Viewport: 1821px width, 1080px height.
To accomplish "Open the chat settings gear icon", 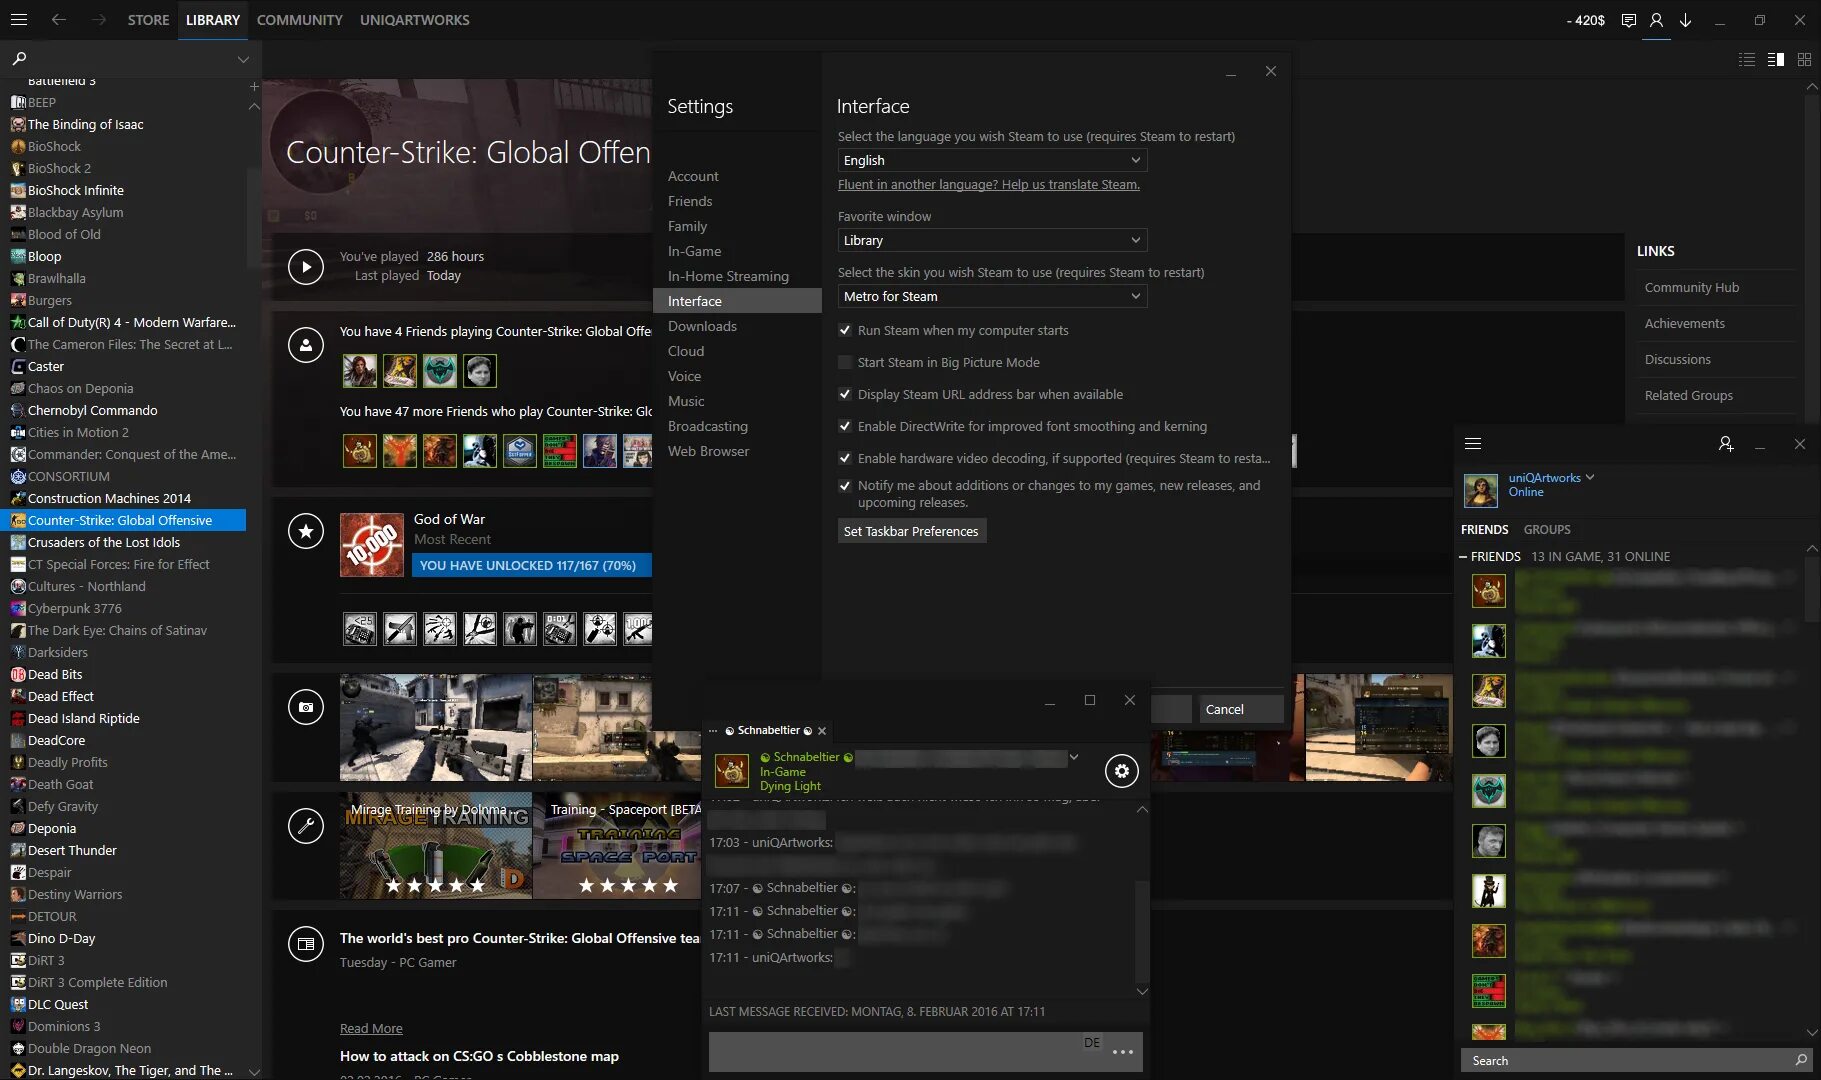I will pyautogui.click(x=1122, y=771).
